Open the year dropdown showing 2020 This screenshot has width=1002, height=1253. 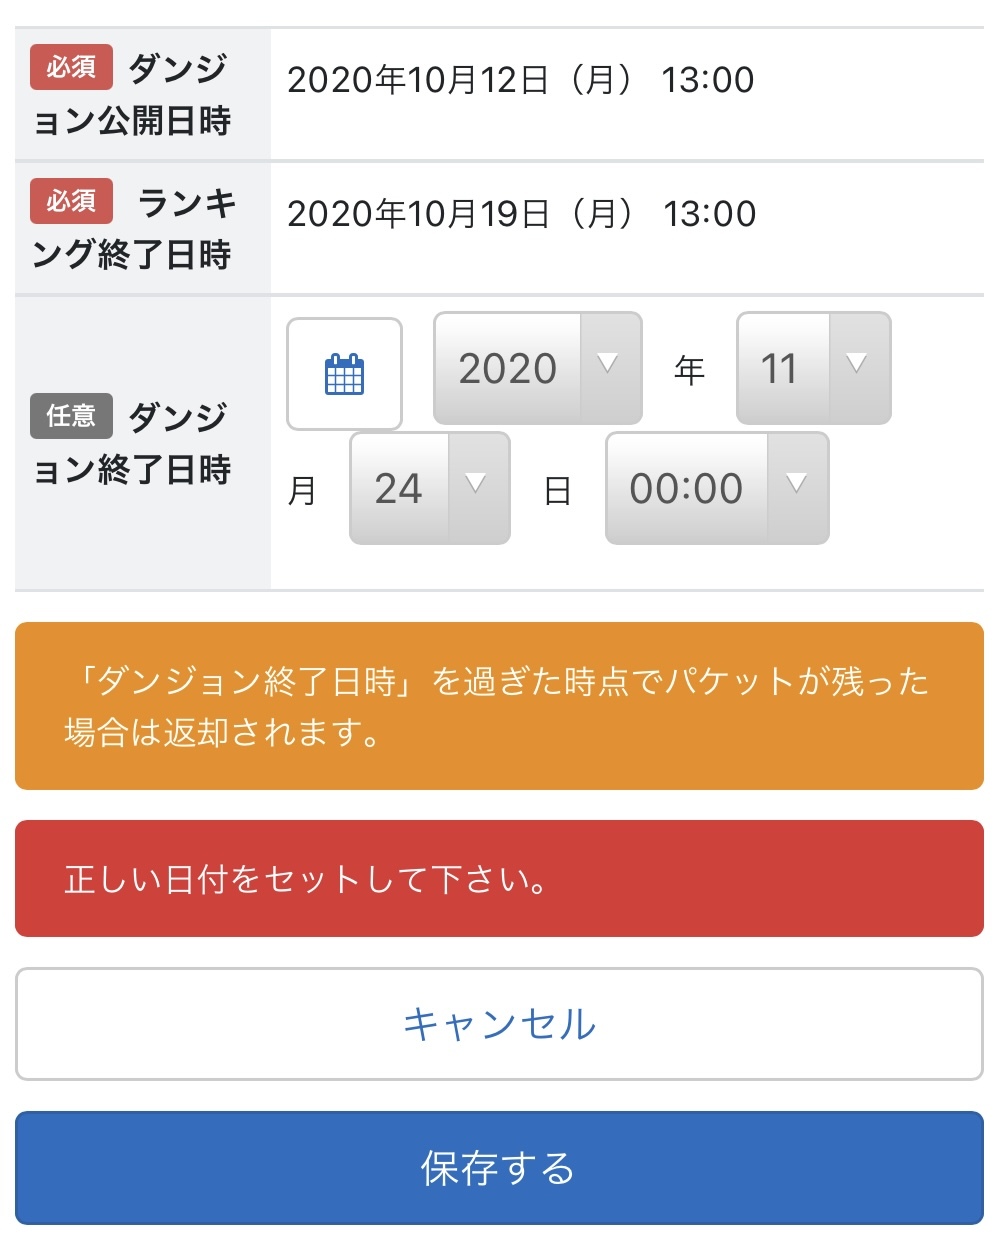coord(508,368)
